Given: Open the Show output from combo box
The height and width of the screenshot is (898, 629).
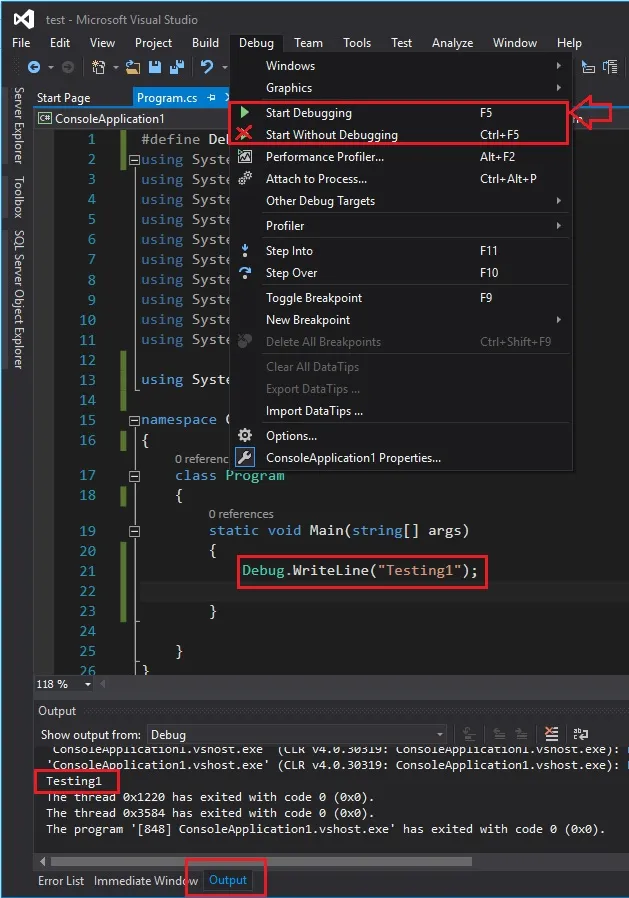Looking at the screenshot, I should (297, 734).
